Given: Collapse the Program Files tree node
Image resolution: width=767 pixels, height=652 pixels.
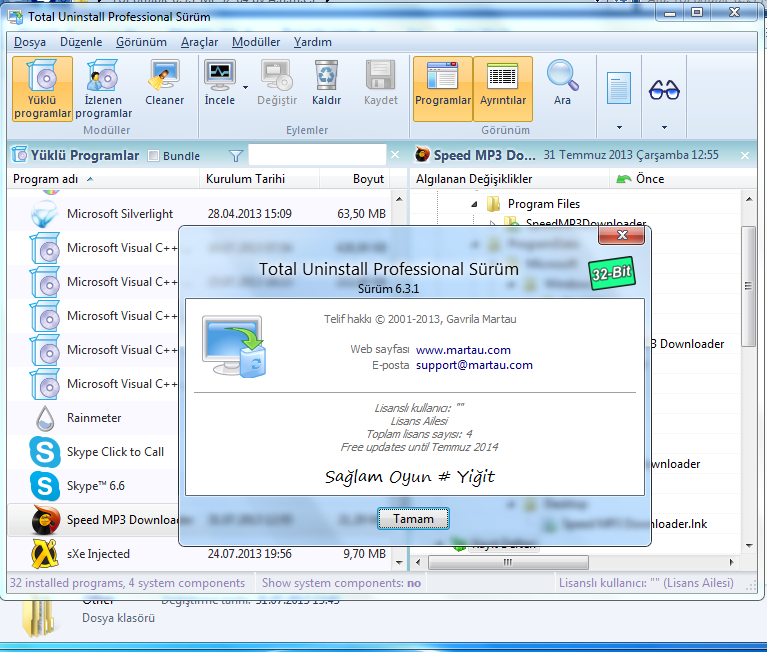Looking at the screenshot, I should [x=474, y=204].
